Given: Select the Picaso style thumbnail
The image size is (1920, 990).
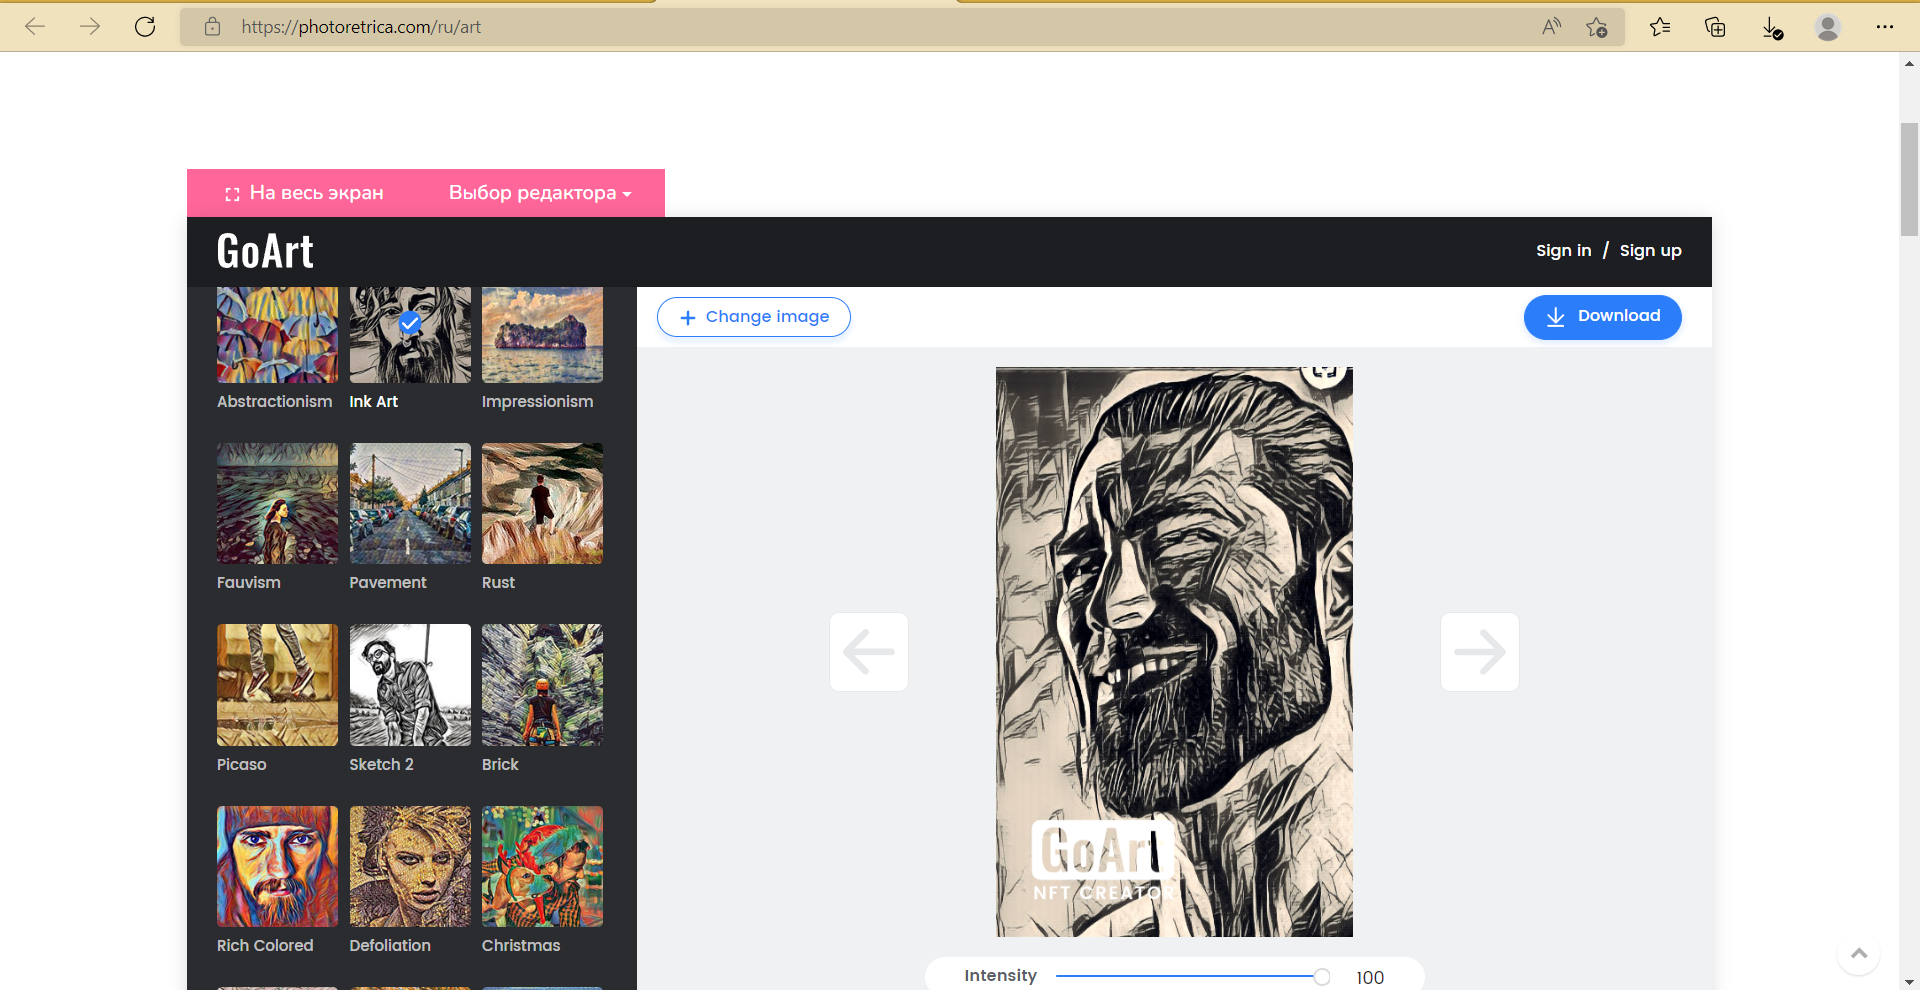Looking at the screenshot, I should point(277,685).
